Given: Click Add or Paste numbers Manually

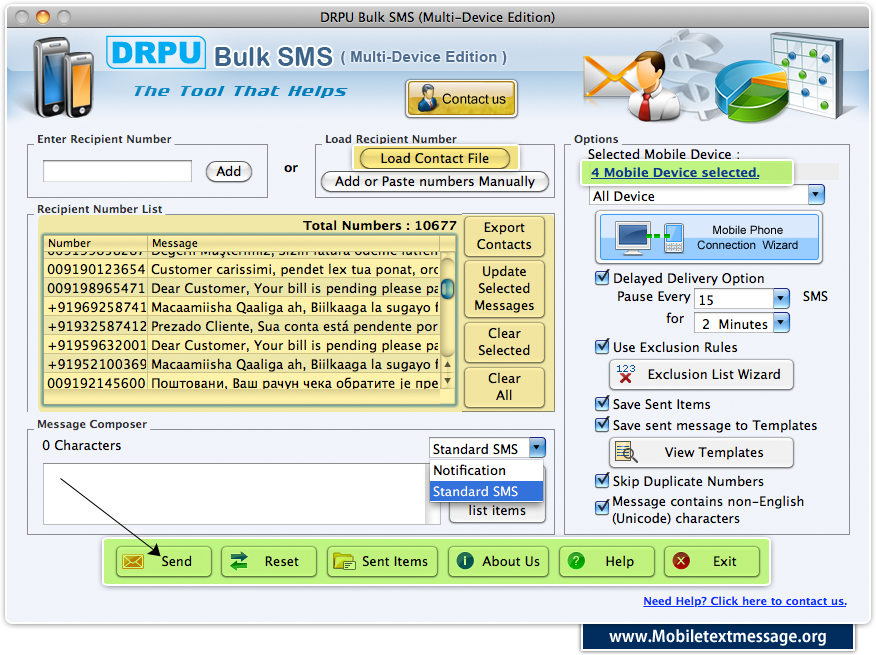Looking at the screenshot, I should pos(435,182).
